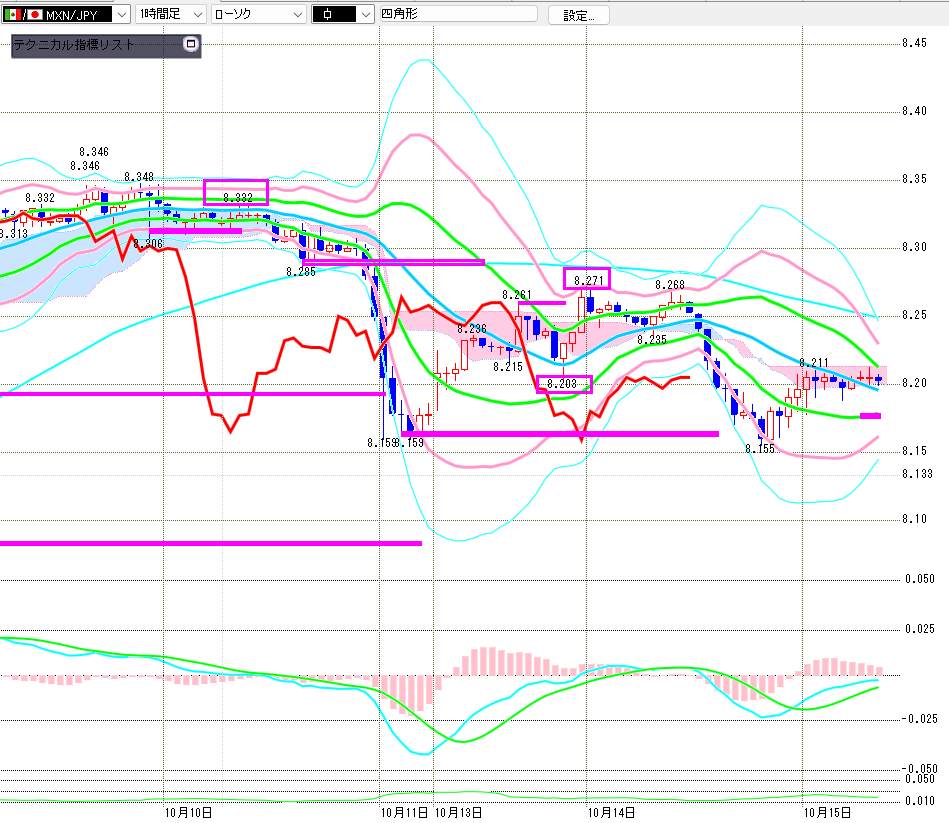Select the thick magenta line near 8.08
Viewport: 949px width, 823px height.
point(210,543)
